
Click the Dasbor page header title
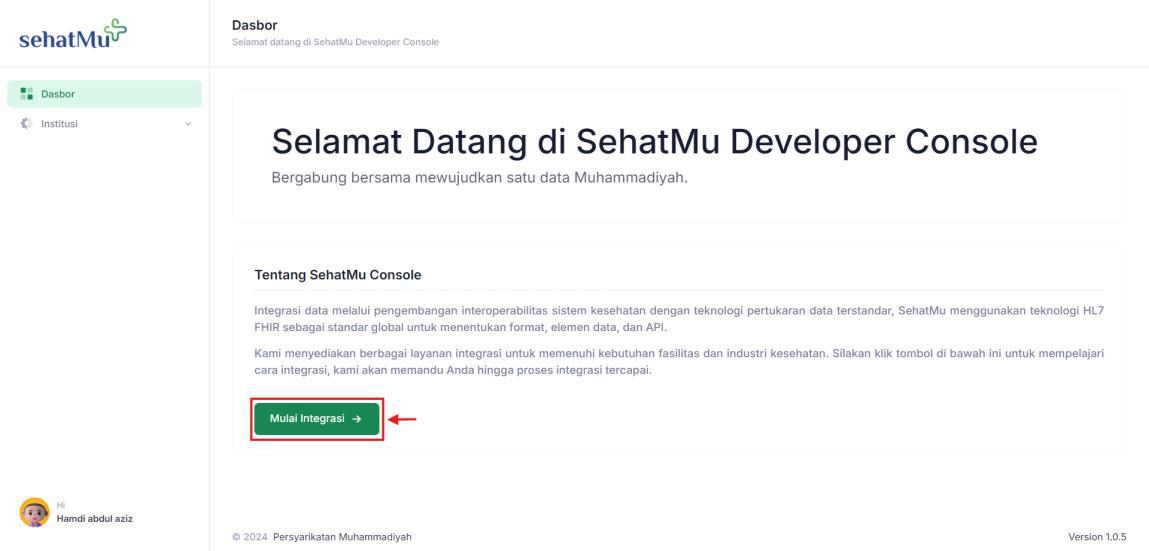[254, 26]
